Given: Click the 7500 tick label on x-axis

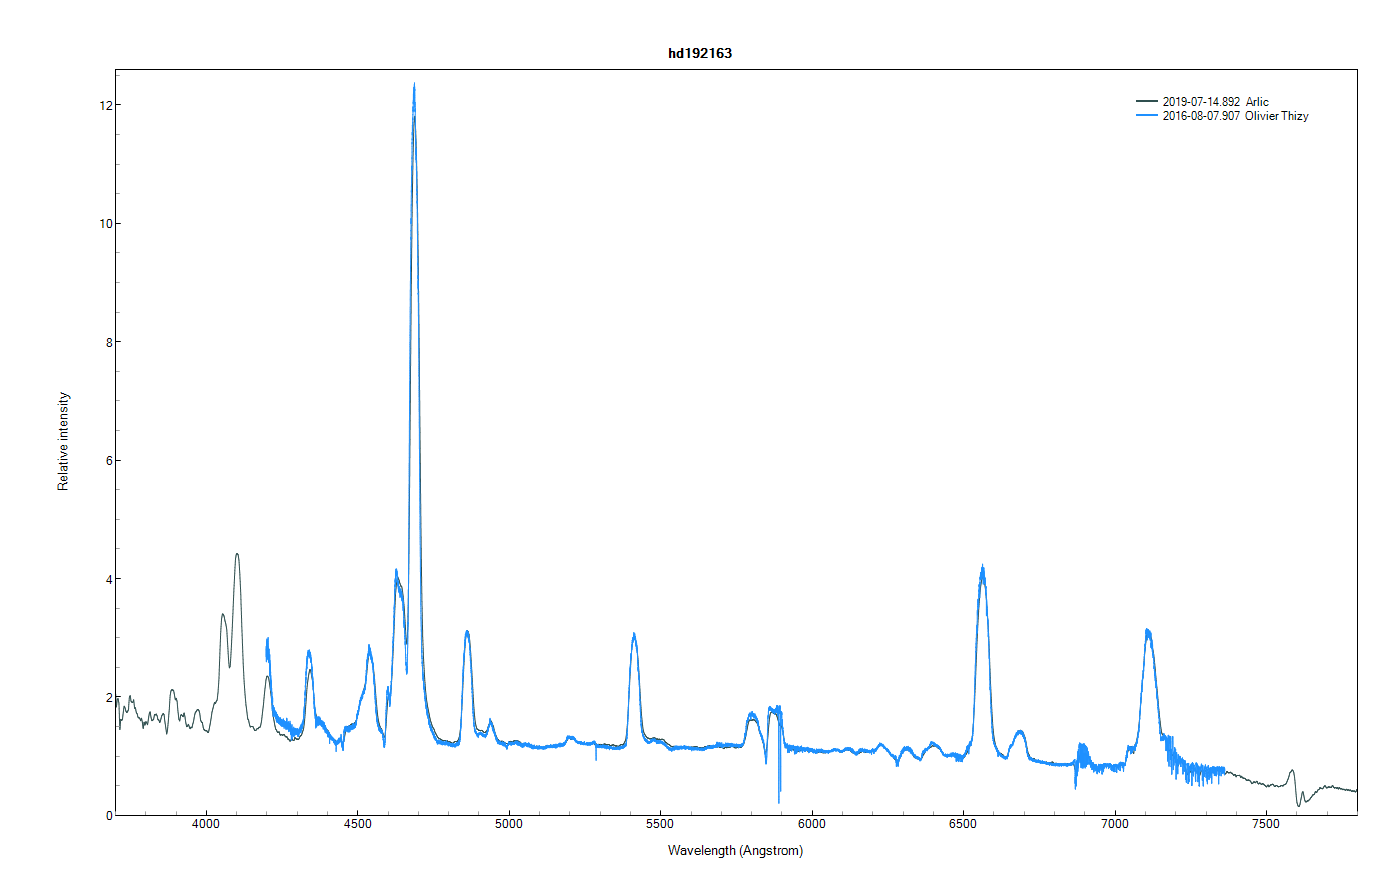Looking at the screenshot, I should tap(1266, 824).
